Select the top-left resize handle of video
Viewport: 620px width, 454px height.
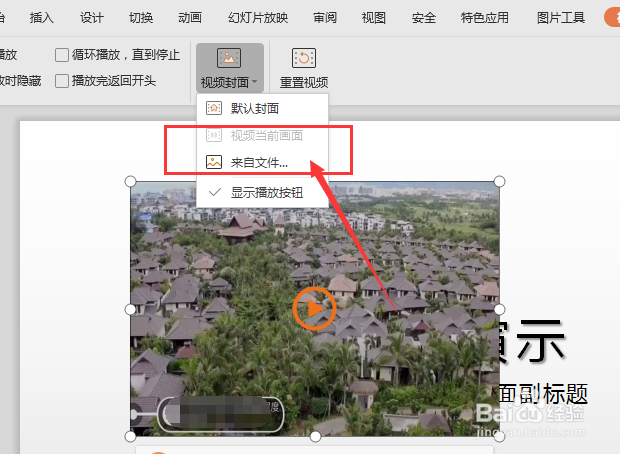[x=130, y=182]
